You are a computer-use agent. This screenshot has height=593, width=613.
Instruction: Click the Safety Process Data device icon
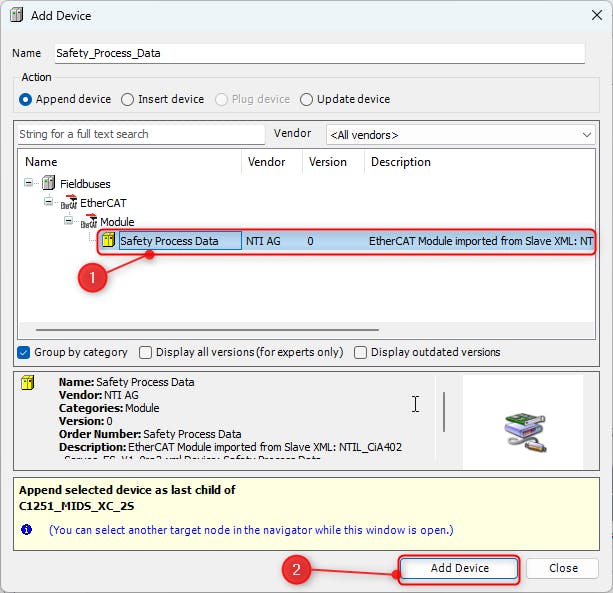109,240
